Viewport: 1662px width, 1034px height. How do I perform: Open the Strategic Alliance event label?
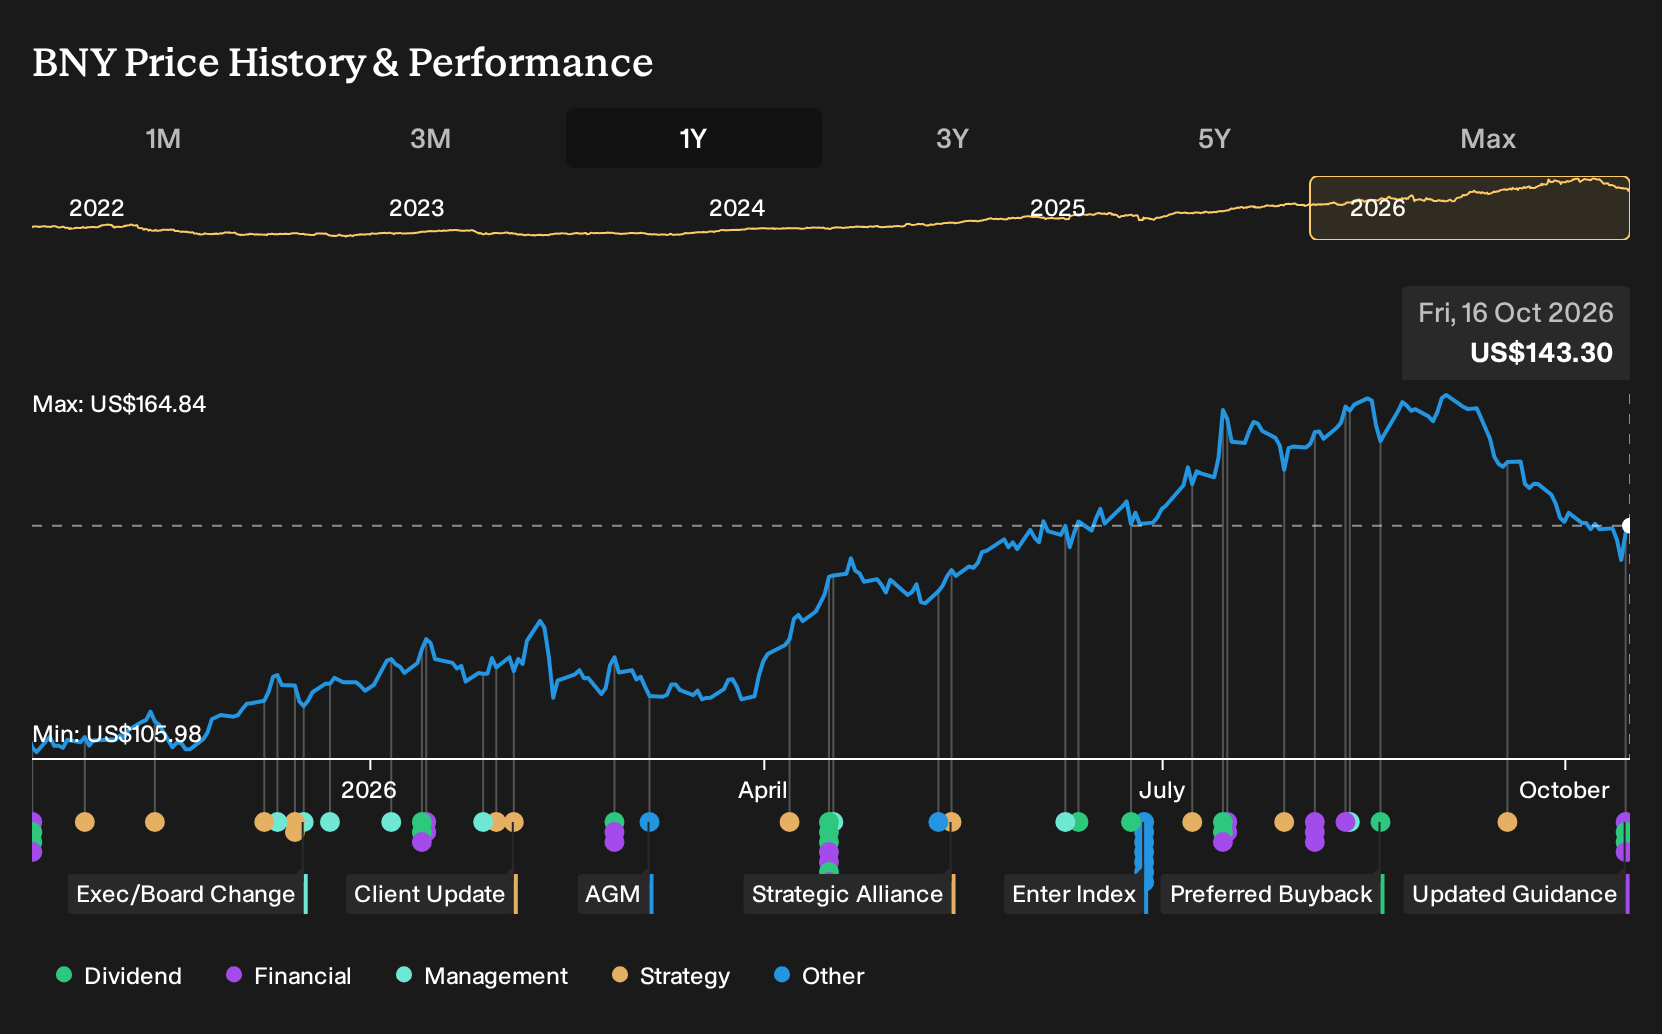click(849, 894)
